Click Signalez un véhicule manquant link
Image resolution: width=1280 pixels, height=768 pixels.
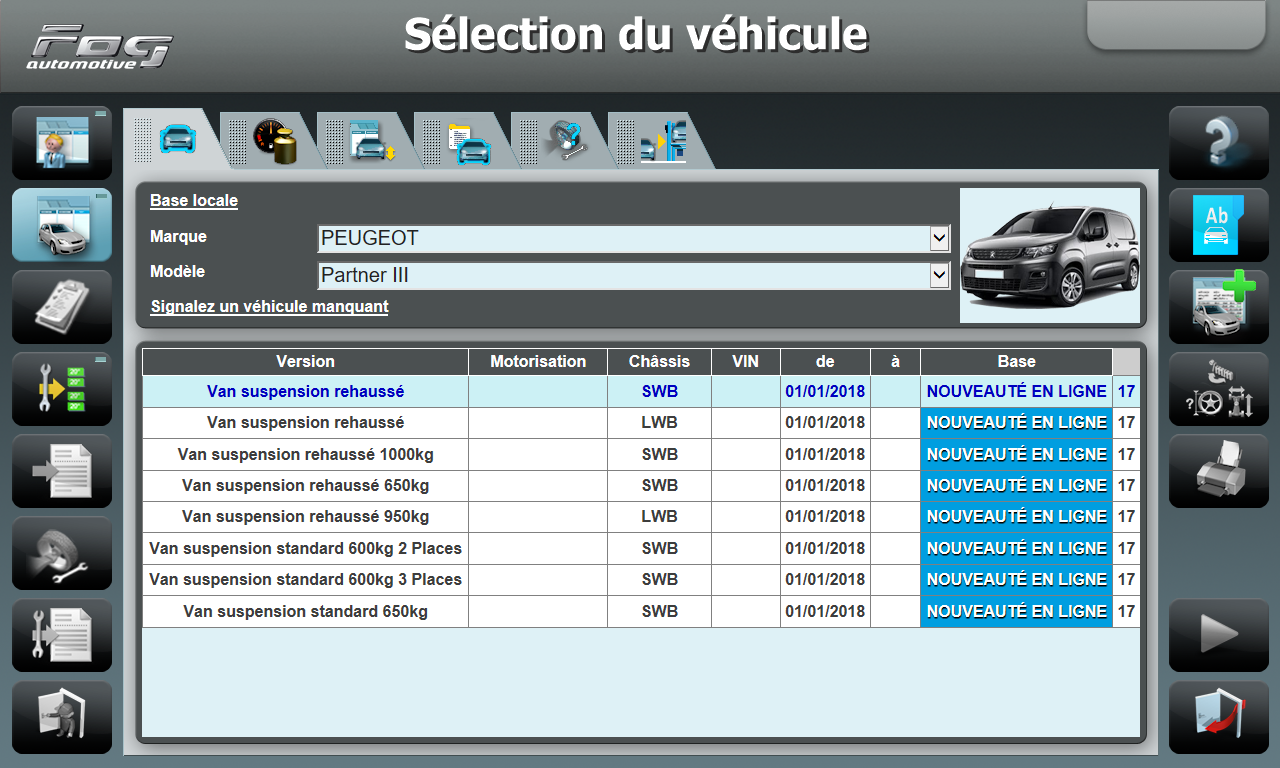(x=269, y=307)
